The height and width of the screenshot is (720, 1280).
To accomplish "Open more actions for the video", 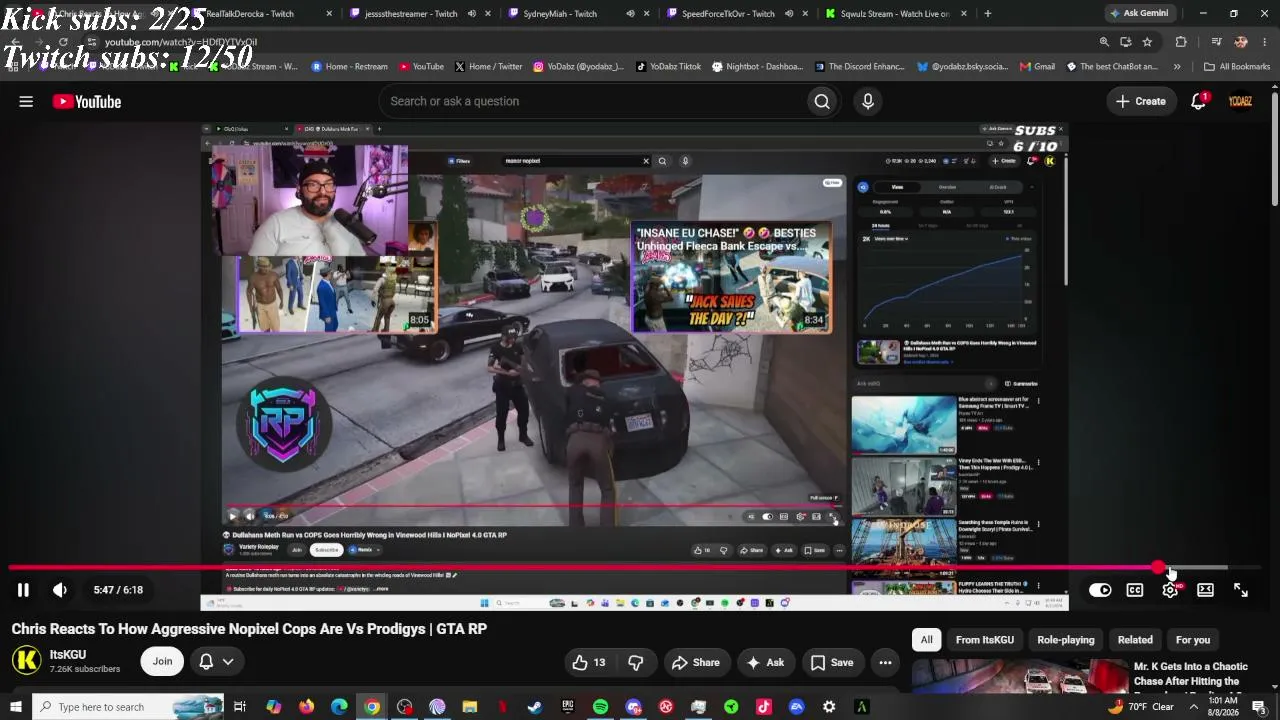I will (885, 662).
